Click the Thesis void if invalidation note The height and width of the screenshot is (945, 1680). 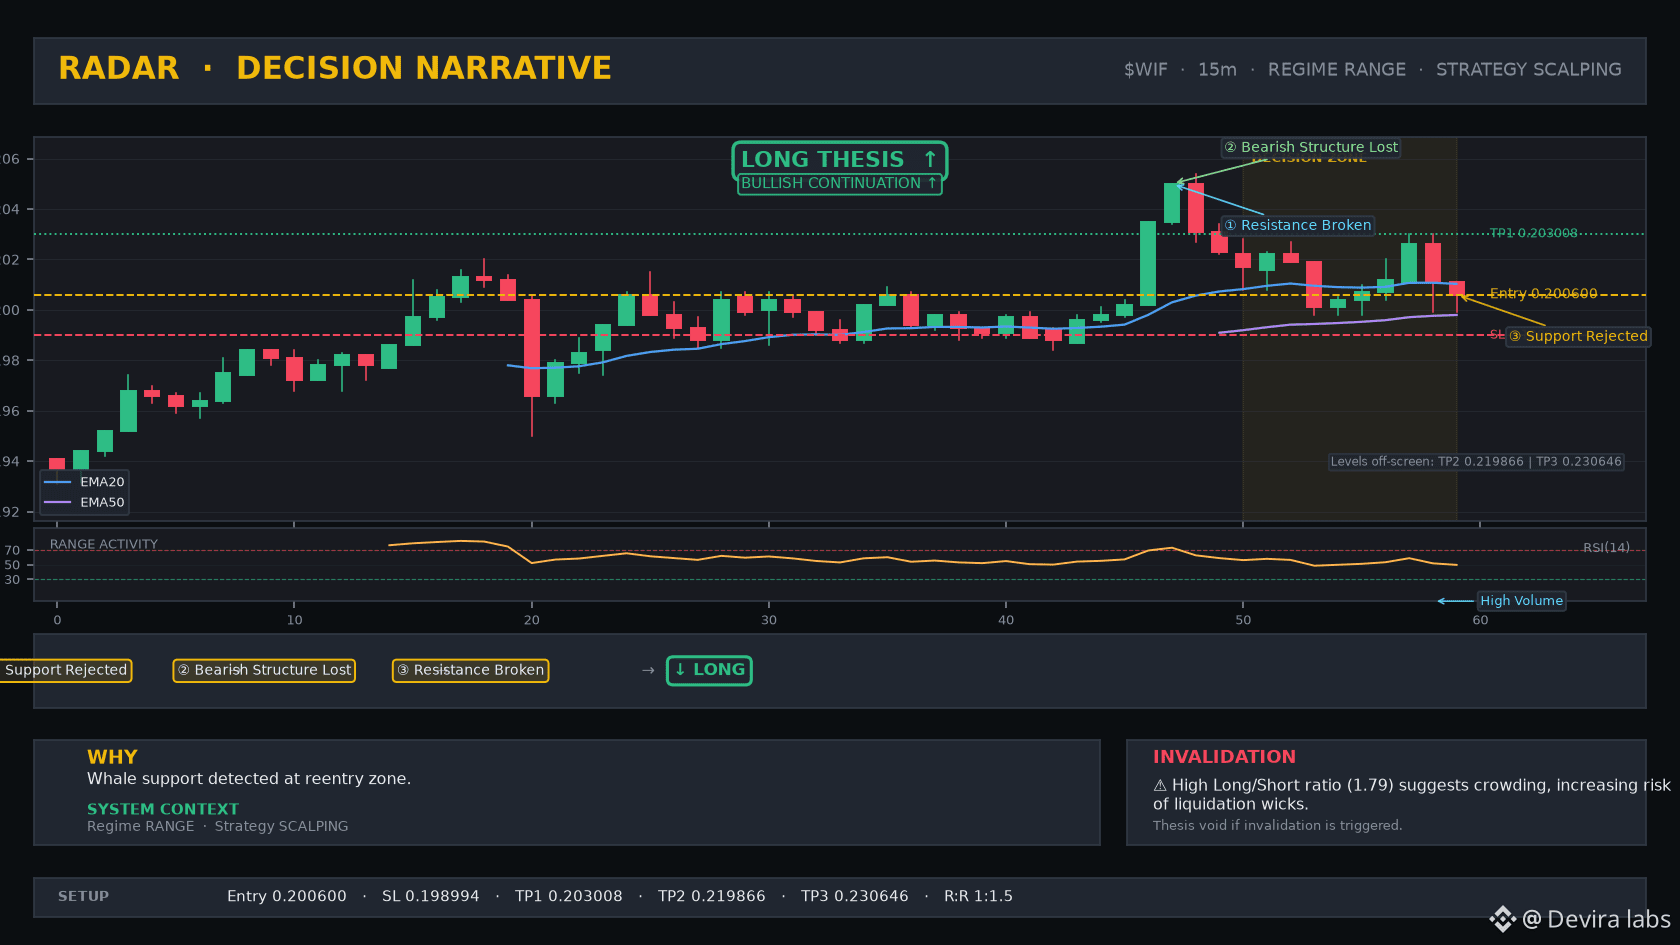[1277, 825]
